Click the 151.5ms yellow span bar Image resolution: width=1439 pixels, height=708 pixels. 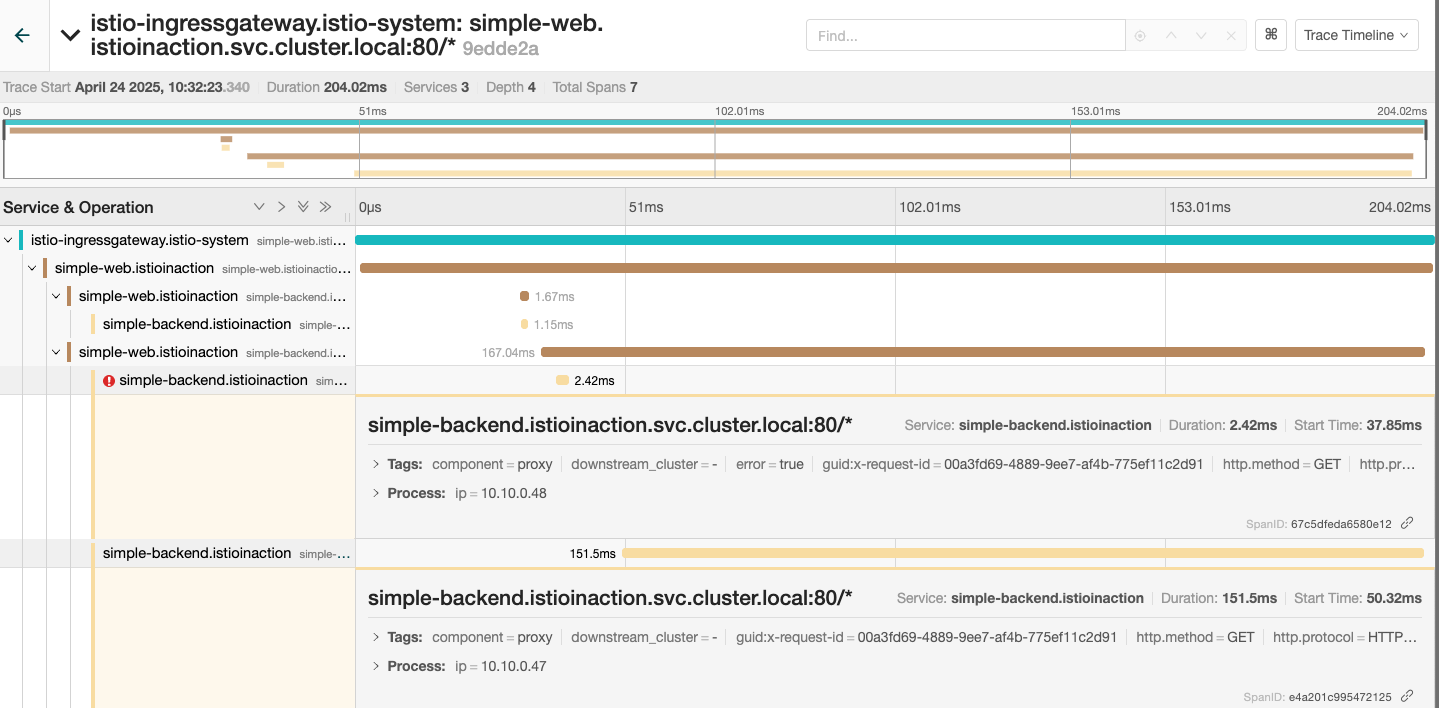point(1022,553)
